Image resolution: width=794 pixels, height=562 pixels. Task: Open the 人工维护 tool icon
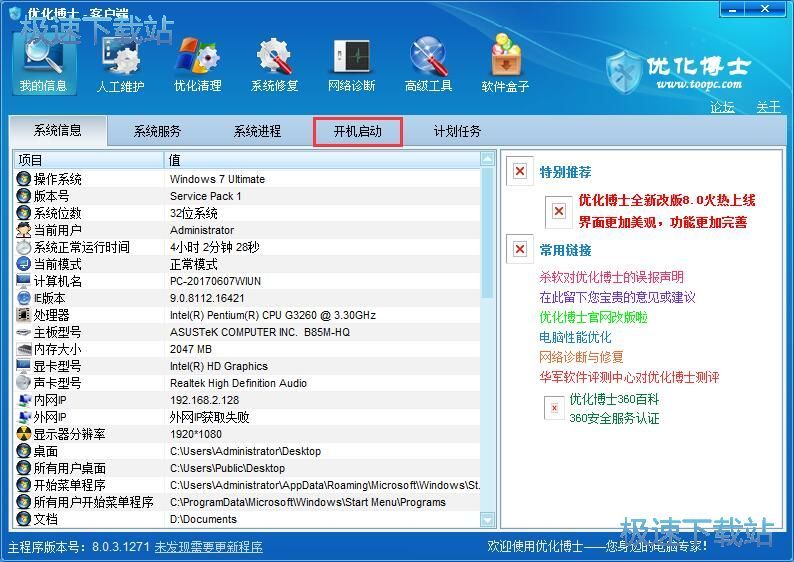(121, 63)
